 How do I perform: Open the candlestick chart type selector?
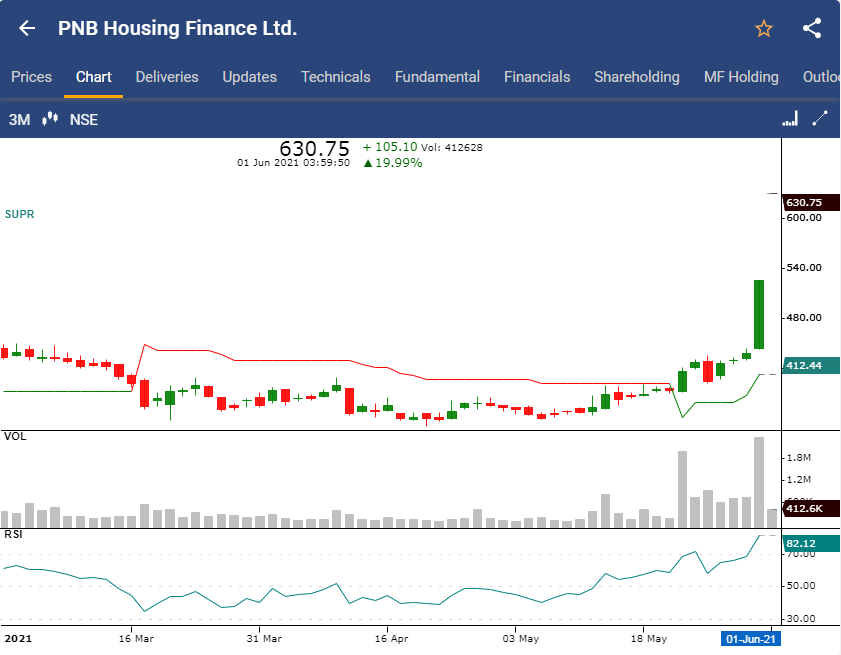[50, 119]
